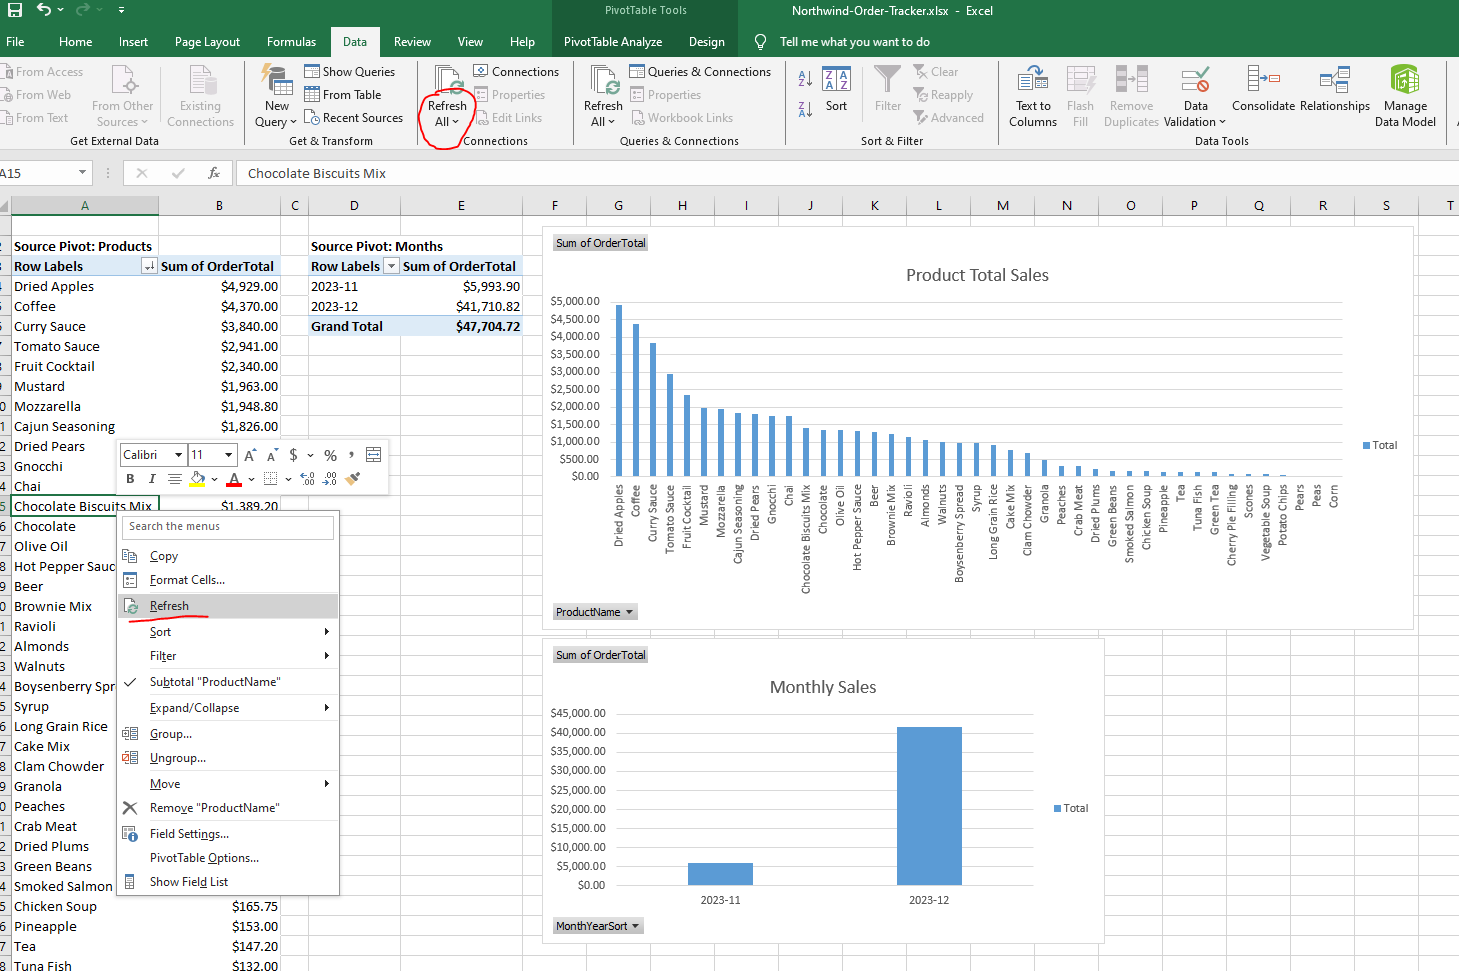Click the Format Painter brush in mini toolbar
Image resolution: width=1459 pixels, height=971 pixels.
[352, 479]
